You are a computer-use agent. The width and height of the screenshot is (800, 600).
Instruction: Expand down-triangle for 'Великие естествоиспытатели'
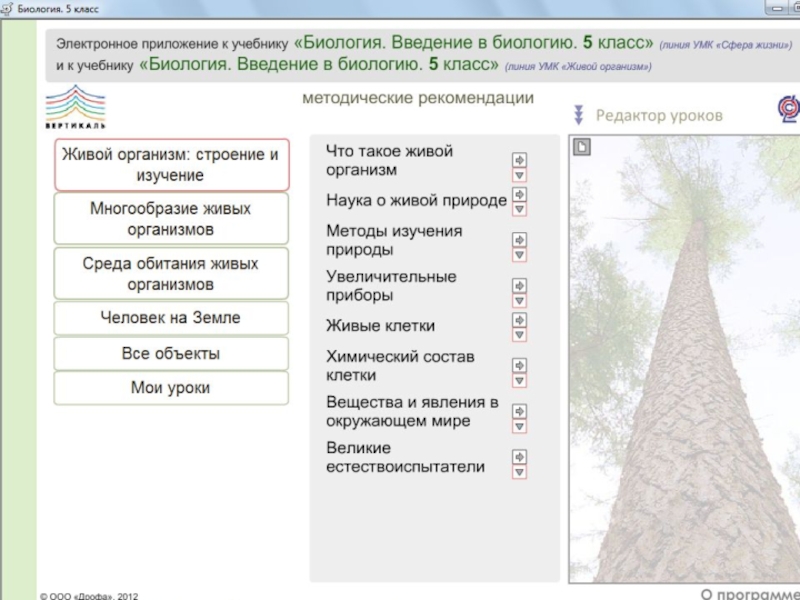click(x=519, y=472)
